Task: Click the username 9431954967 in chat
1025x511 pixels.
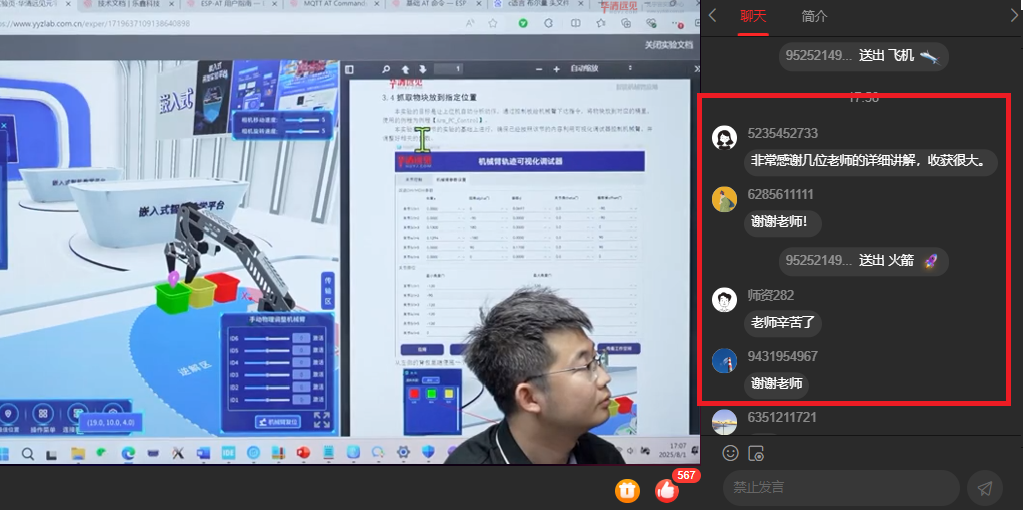Action: (782, 356)
